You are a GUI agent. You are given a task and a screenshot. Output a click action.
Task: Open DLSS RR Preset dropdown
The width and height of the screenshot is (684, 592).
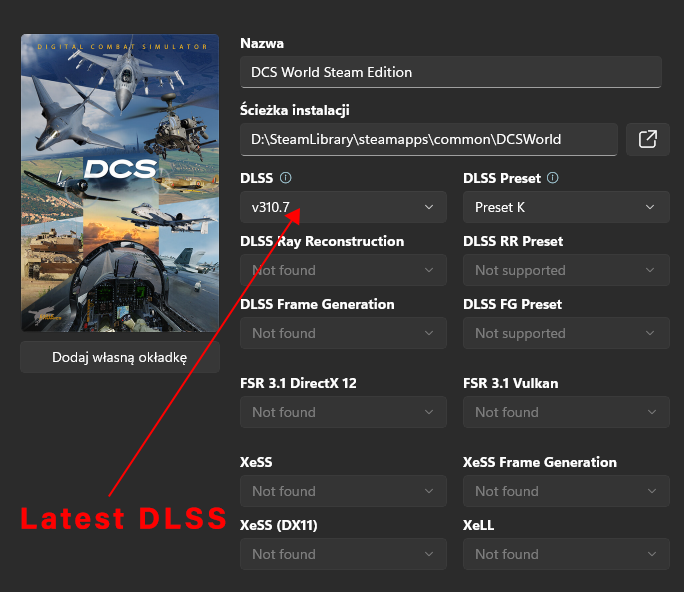click(x=566, y=270)
